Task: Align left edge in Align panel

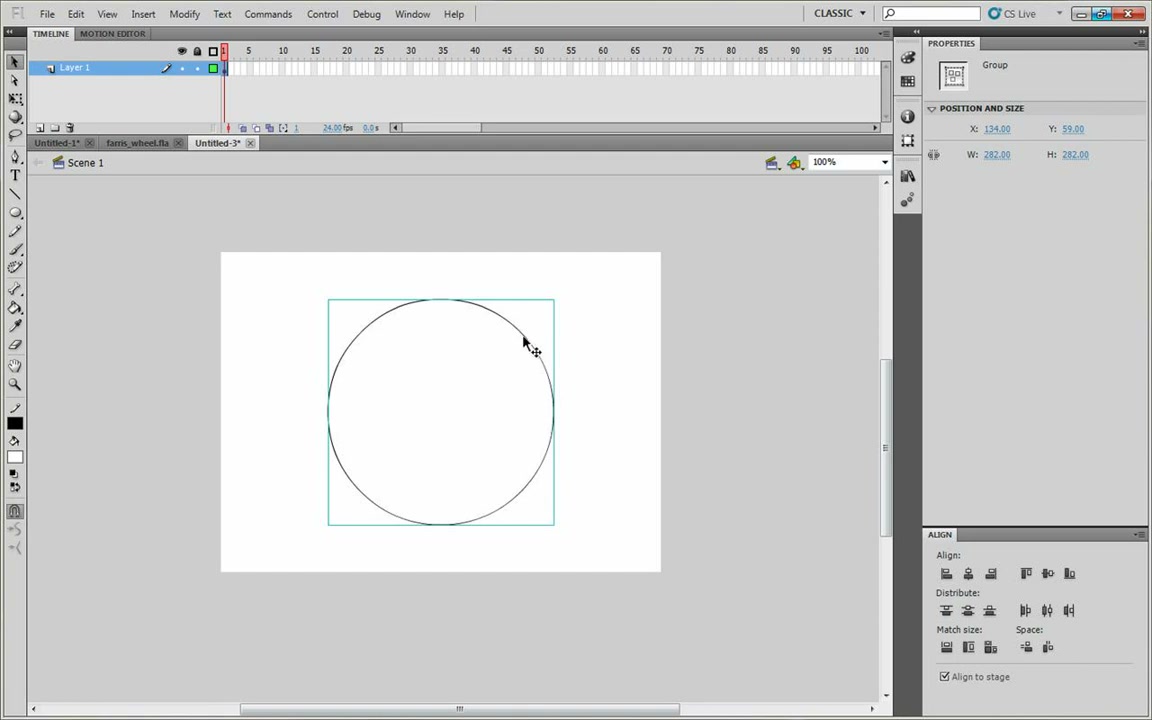Action: pos(946,574)
